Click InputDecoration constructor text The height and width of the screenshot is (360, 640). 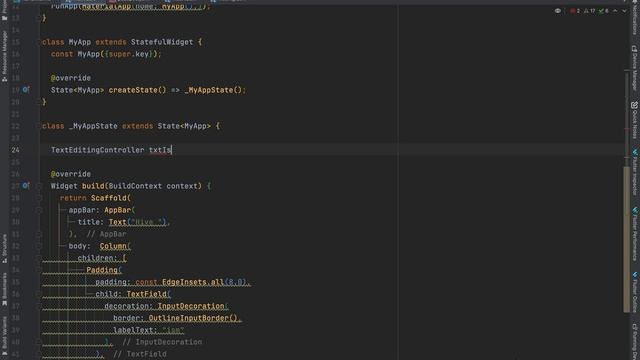click(x=191, y=306)
